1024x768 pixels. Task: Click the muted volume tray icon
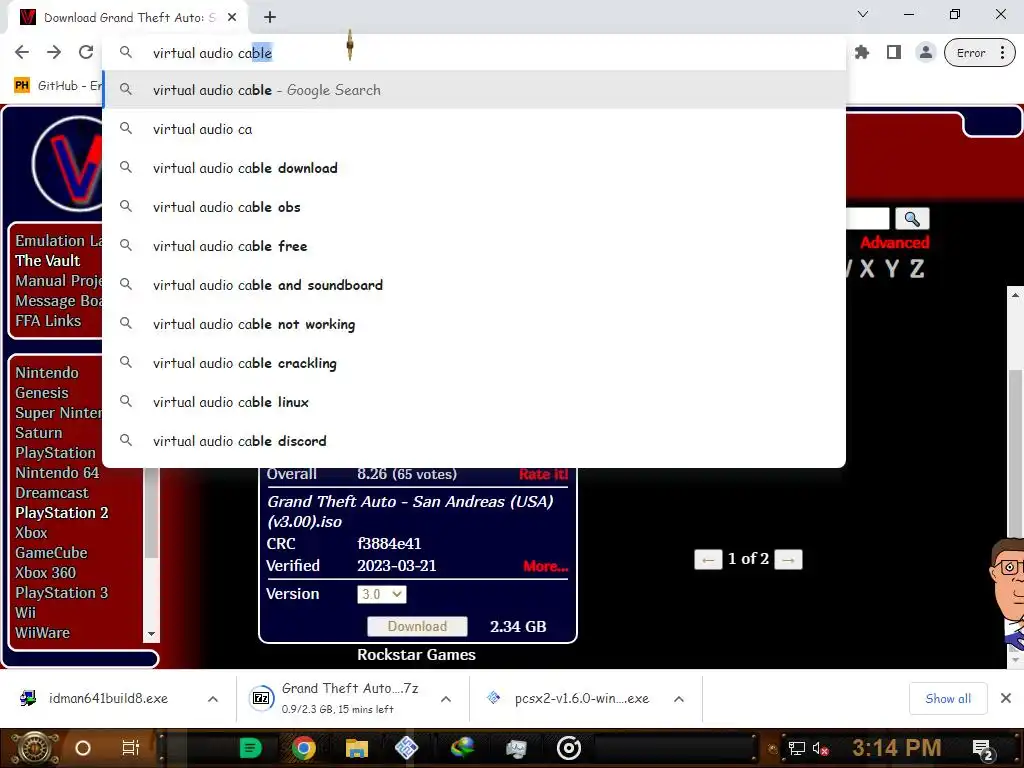click(820, 748)
